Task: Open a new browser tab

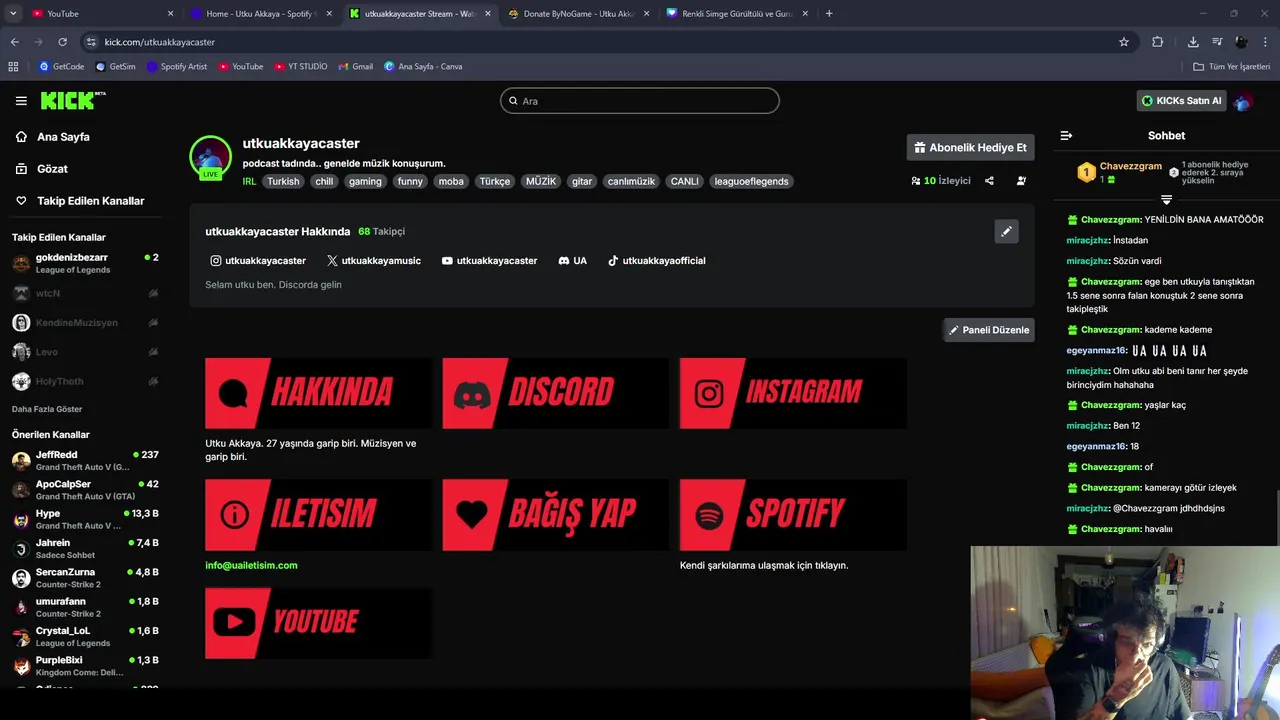Action: point(829,14)
